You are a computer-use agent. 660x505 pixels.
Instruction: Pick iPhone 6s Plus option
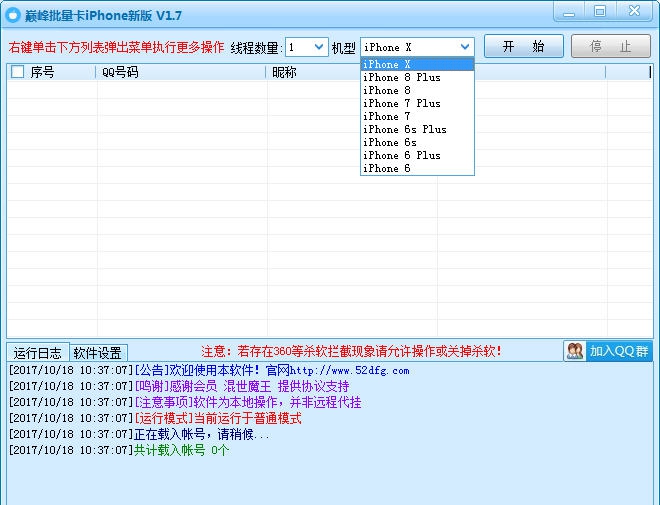[404, 129]
